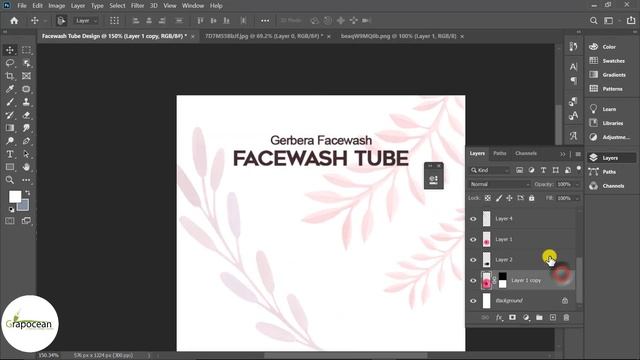
Task: Hide Layer 1 copy visibility eye
Action: pos(473,280)
